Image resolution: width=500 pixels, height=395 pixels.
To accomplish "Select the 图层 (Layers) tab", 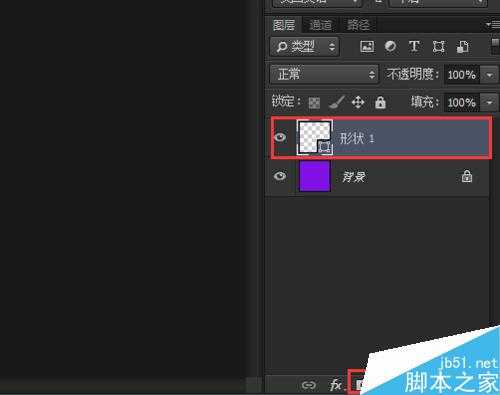I will pyautogui.click(x=284, y=25).
